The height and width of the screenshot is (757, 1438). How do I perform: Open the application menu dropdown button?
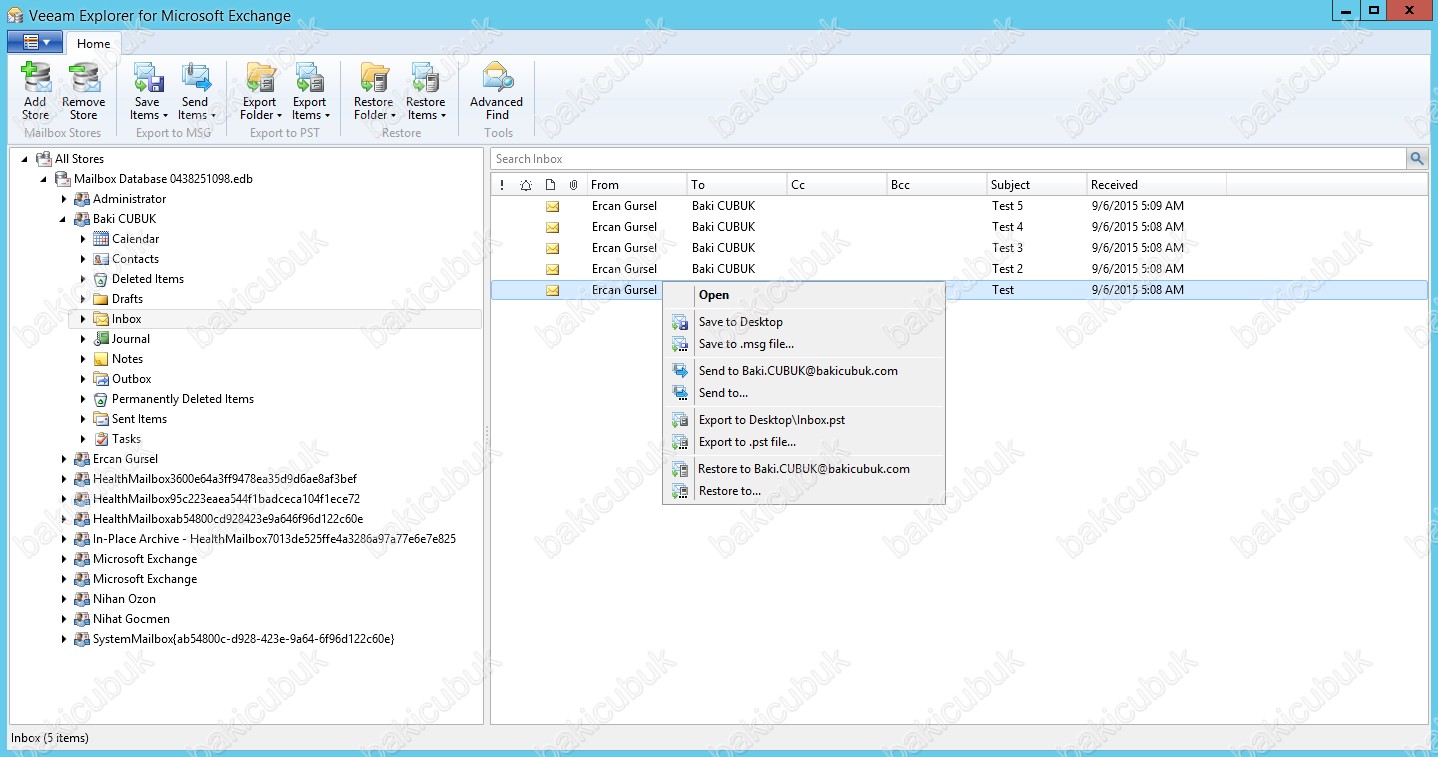coord(35,42)
